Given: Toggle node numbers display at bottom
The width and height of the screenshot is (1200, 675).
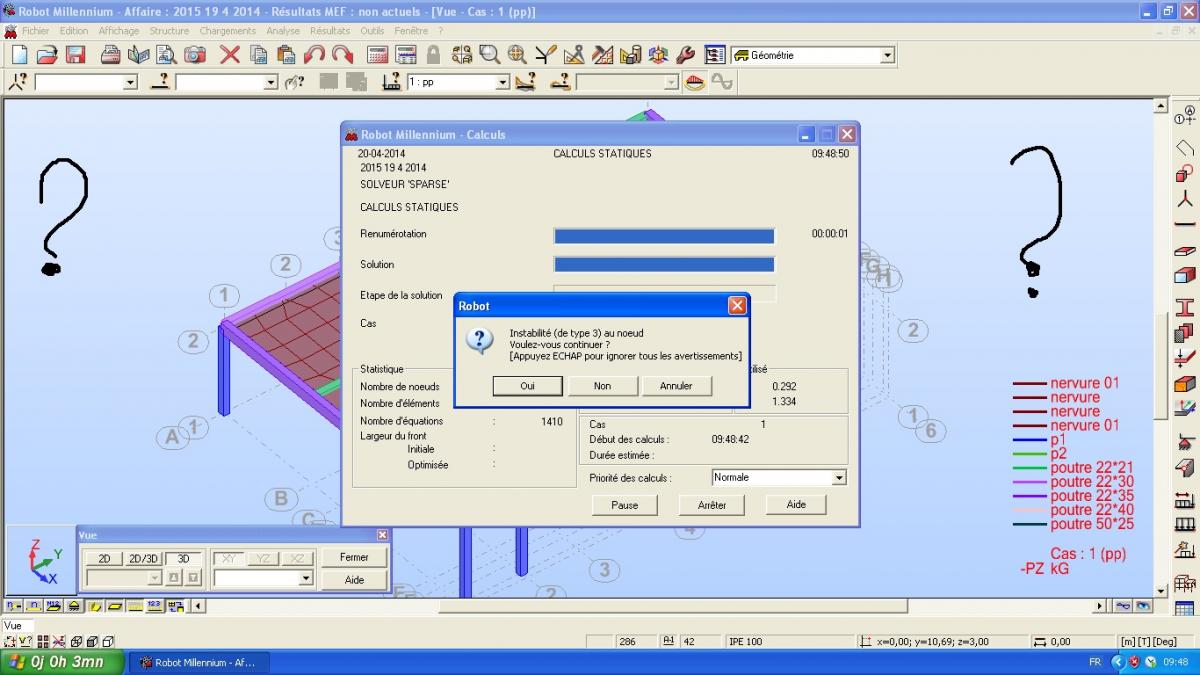Looking at the screenshot, I should pos(13,605).
